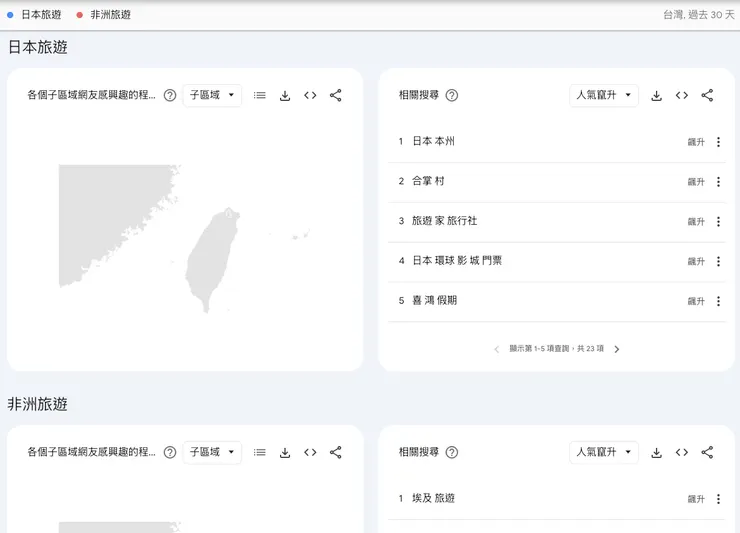Screen dimensions: 740x533
Task: Open more options for 喜 鴻 假期
Action: pyautogui.click(x=718, y=301)
